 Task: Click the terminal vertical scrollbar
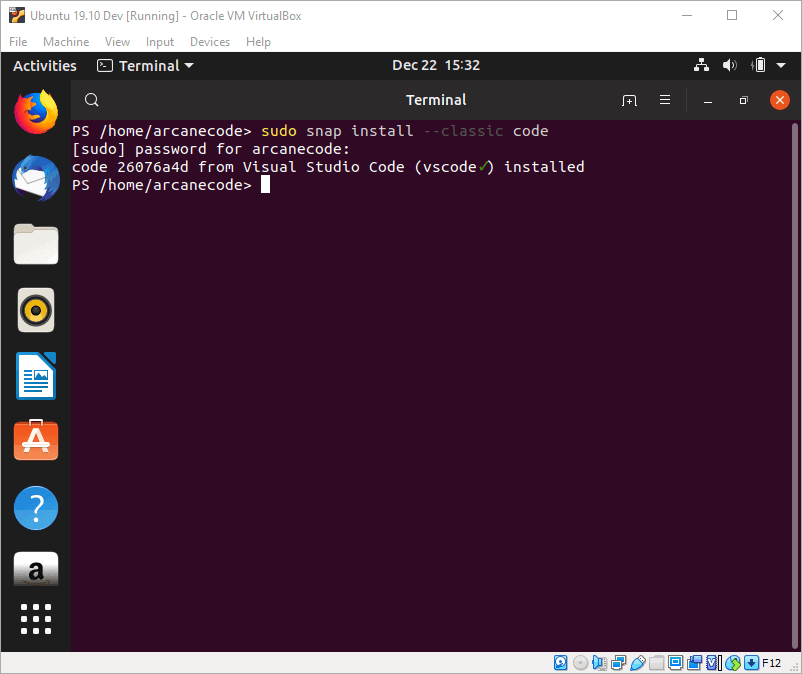coord(795,386)
